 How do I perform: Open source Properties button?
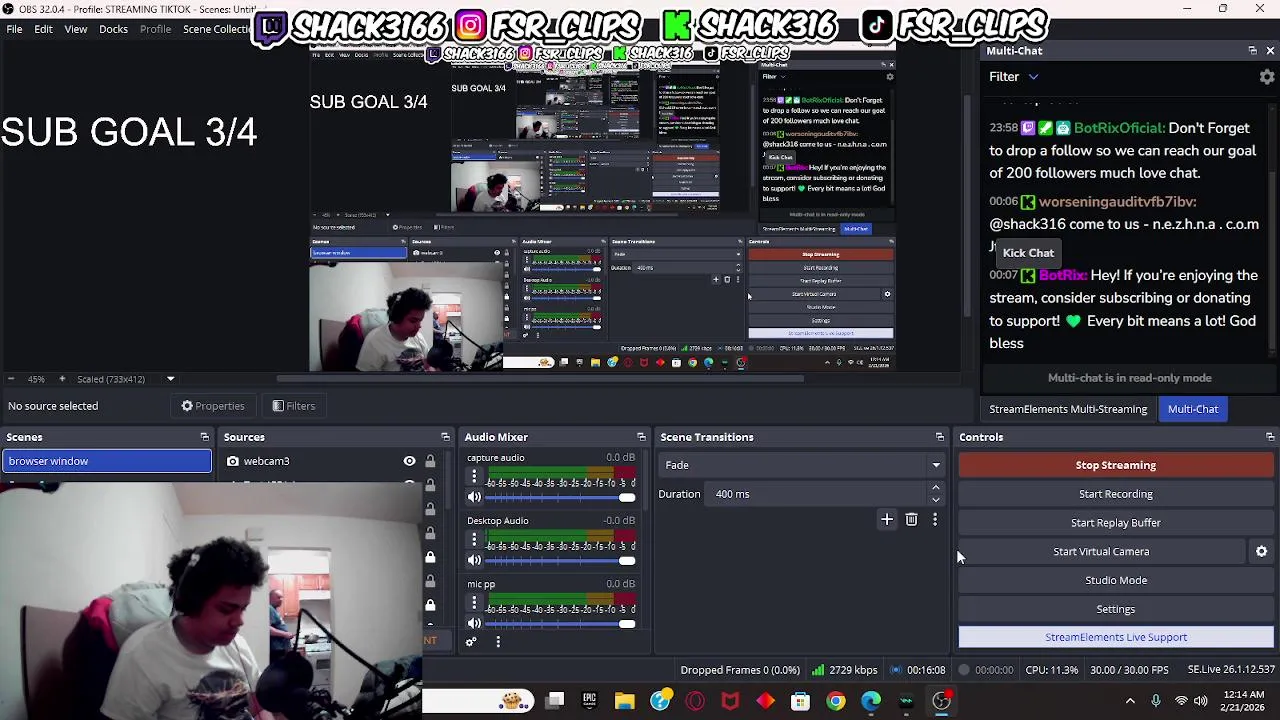[212, 406]
